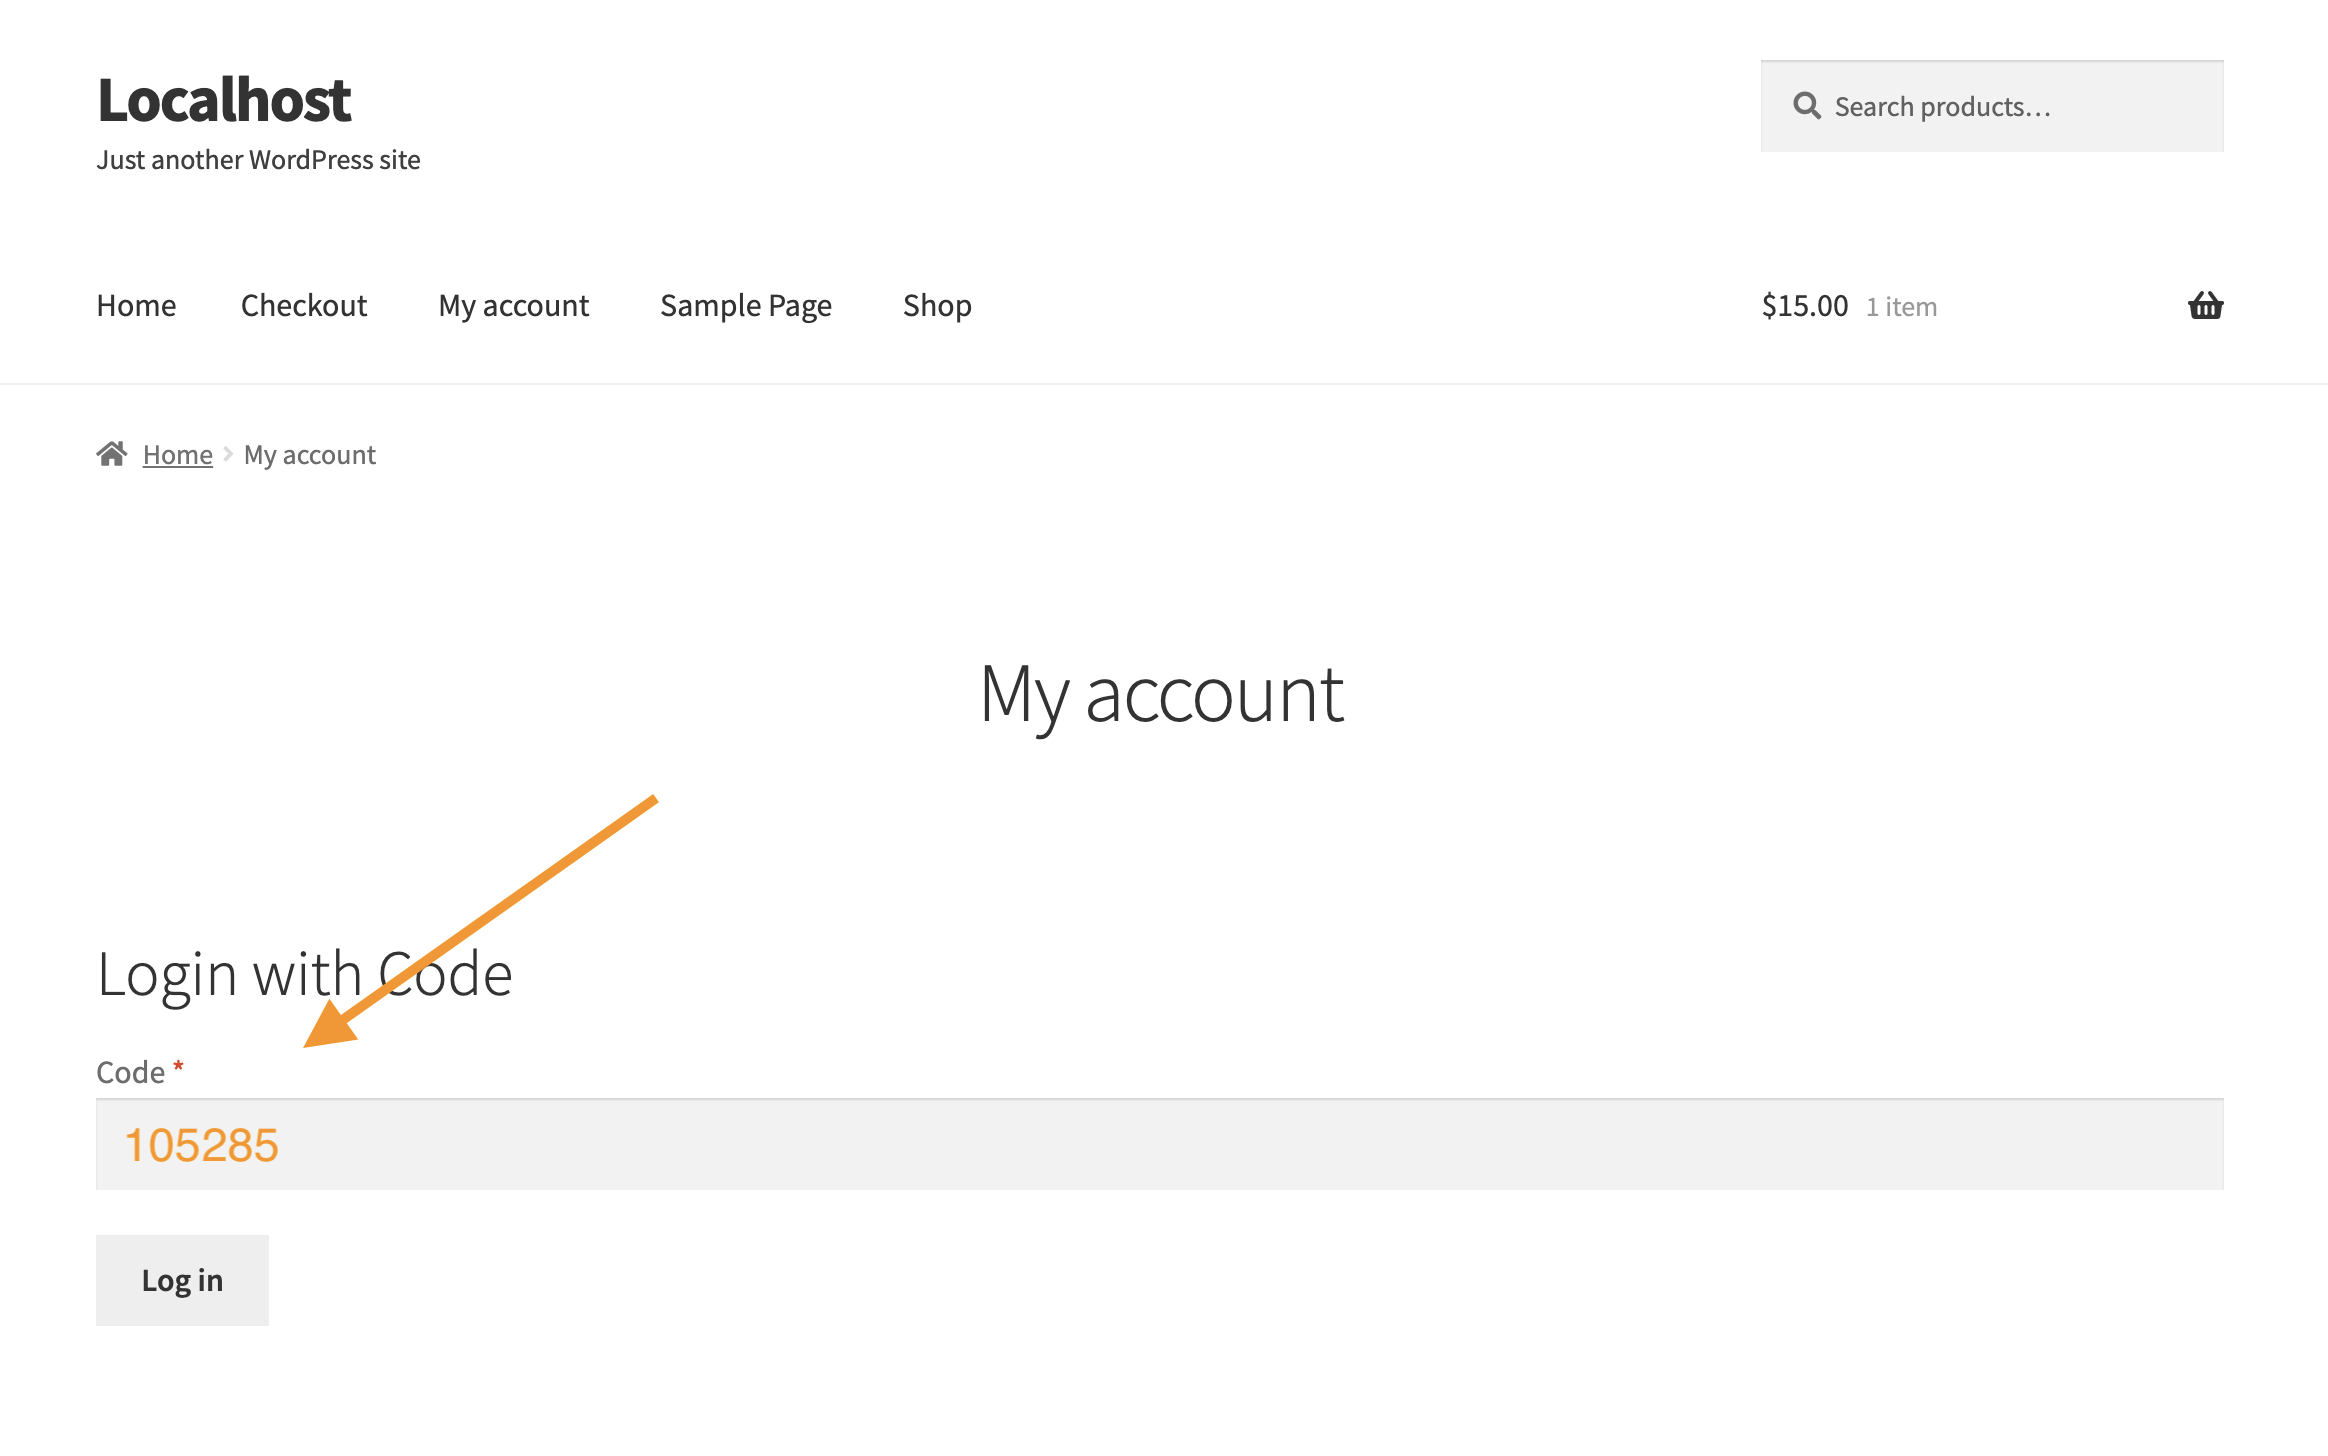Click the My account page heading
Viewport: 2328px width, 1456px height.
(x=1162, y=695)
